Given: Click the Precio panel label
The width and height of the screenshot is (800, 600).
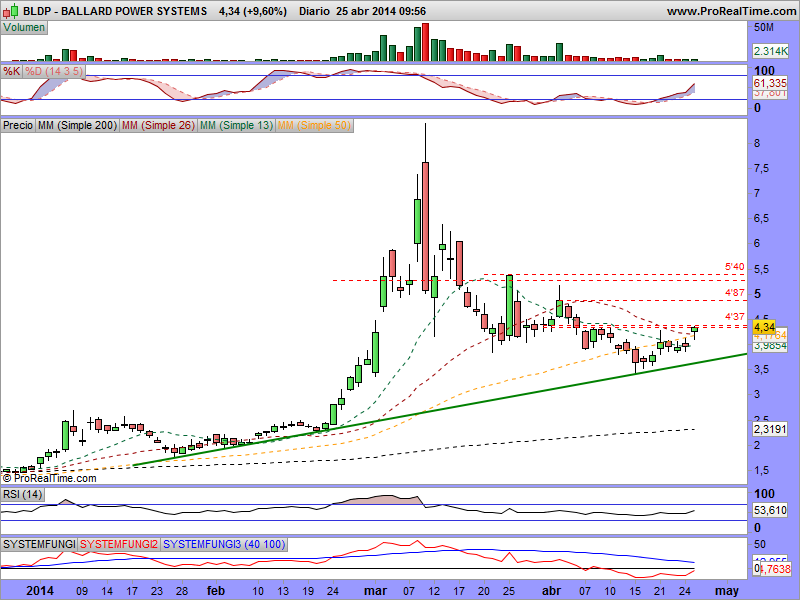Looking at the screenshot, I should point(18,125).
